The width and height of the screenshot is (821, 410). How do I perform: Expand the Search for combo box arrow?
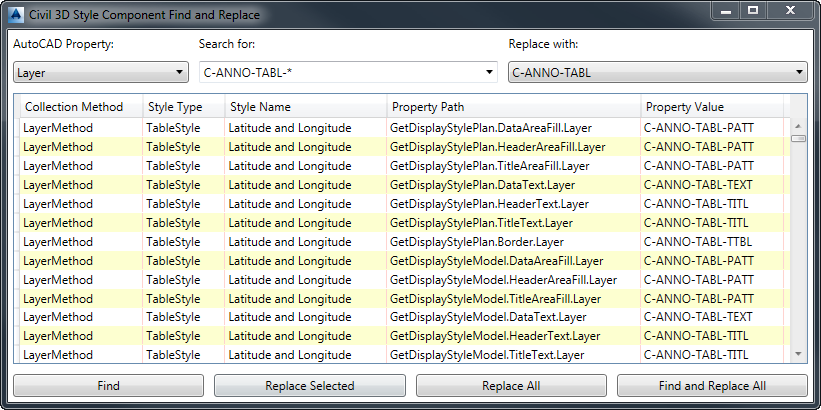(x=490, y=72)
